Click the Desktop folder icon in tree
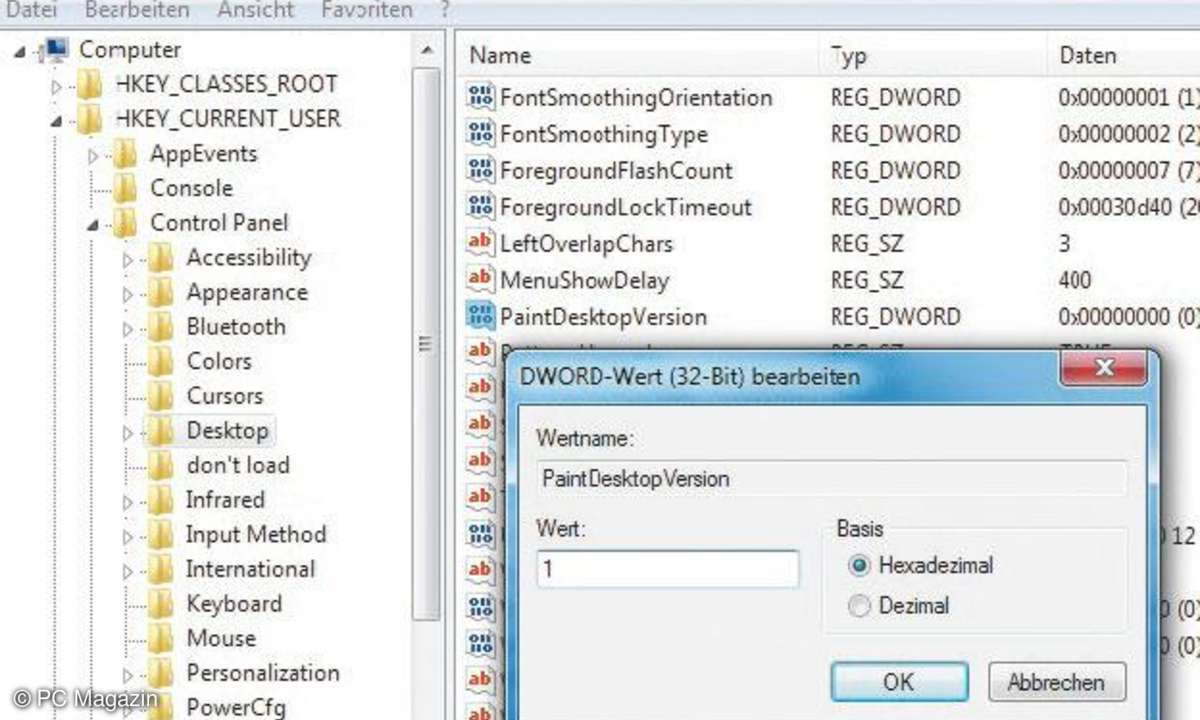The width and height of the screenshot is (1200, 720). (x=160, y=432)
